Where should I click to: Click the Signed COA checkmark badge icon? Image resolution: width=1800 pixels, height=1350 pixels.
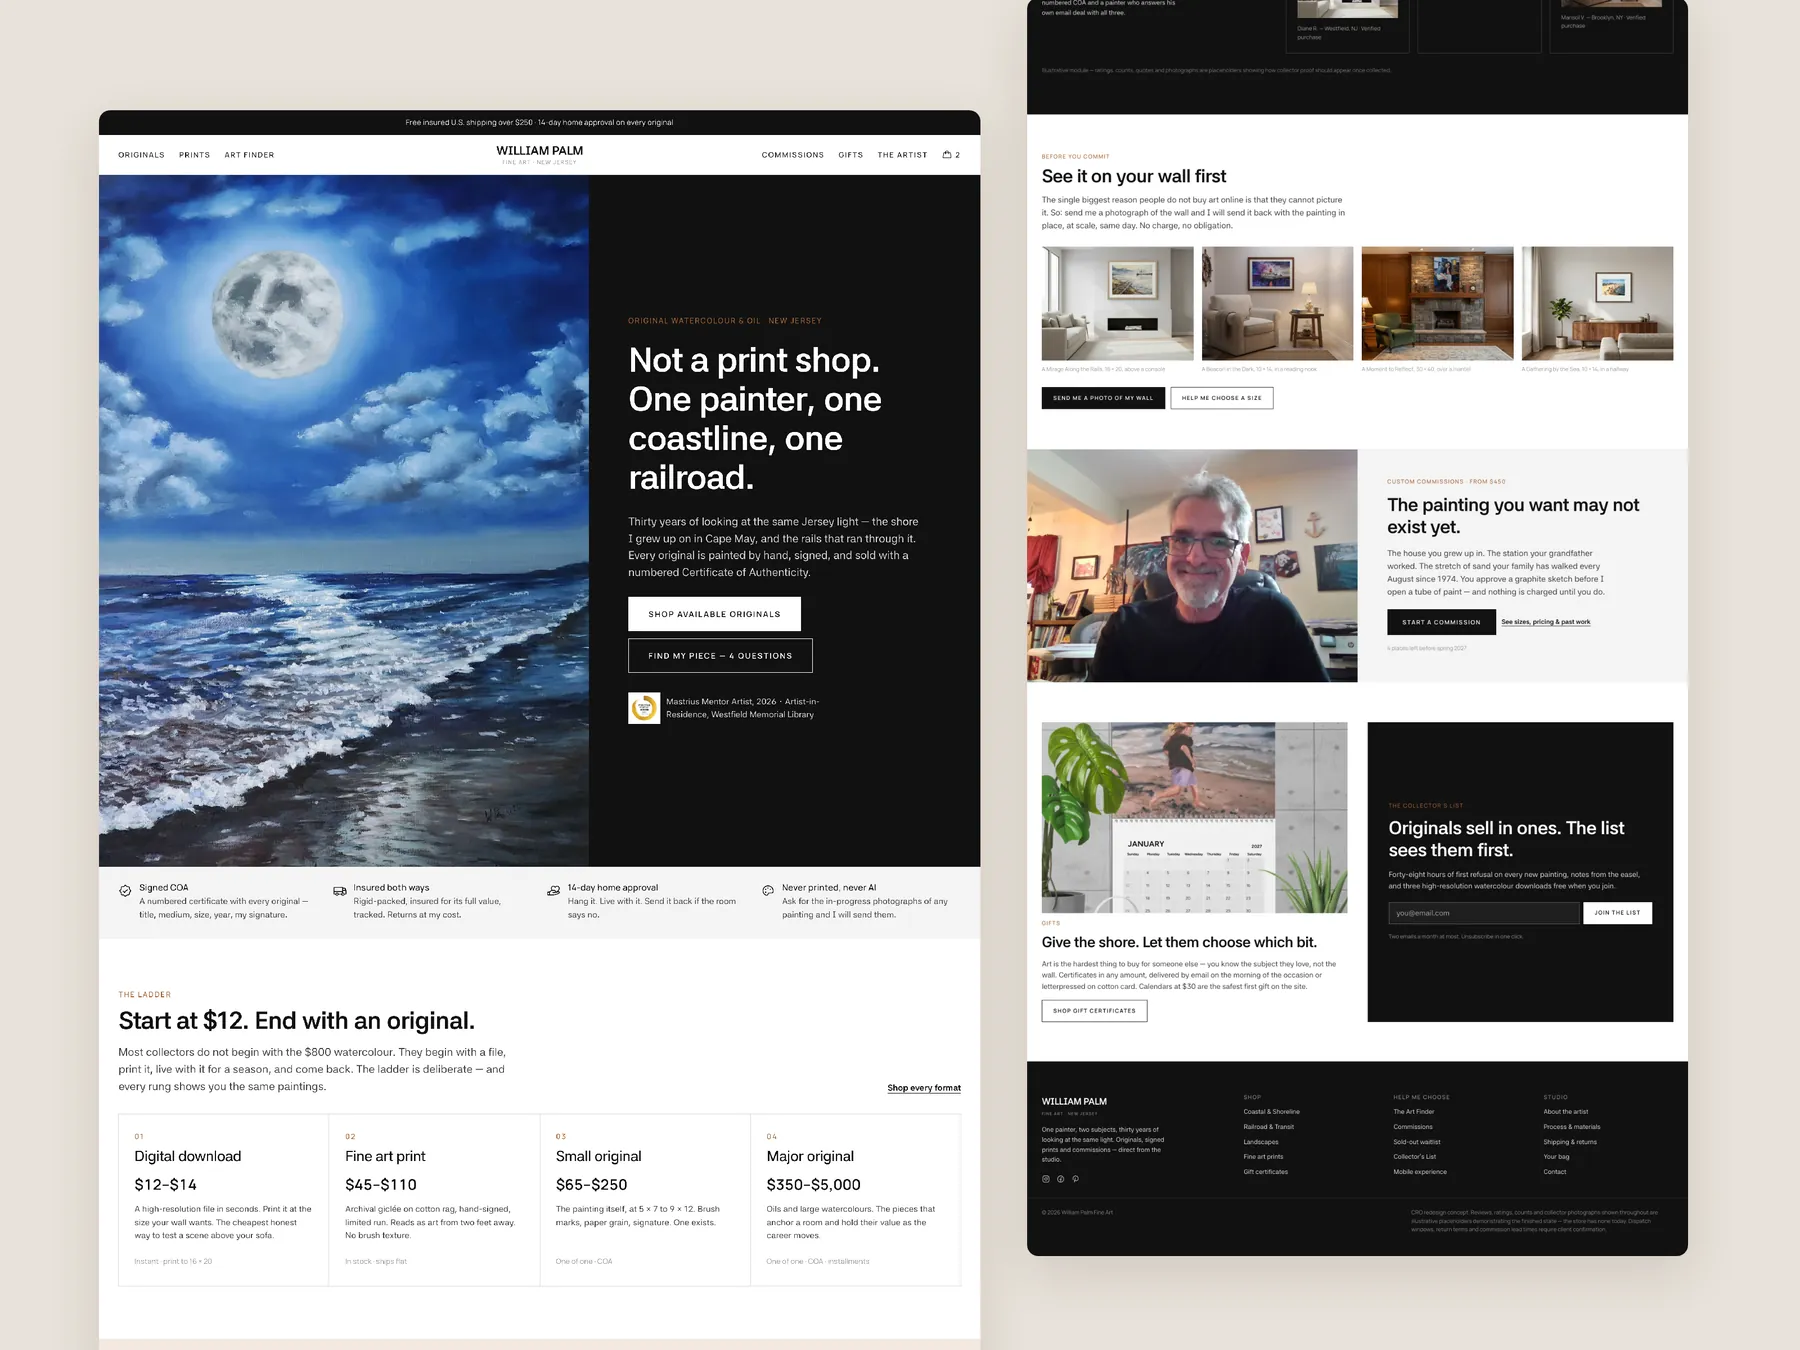point(125,890)
